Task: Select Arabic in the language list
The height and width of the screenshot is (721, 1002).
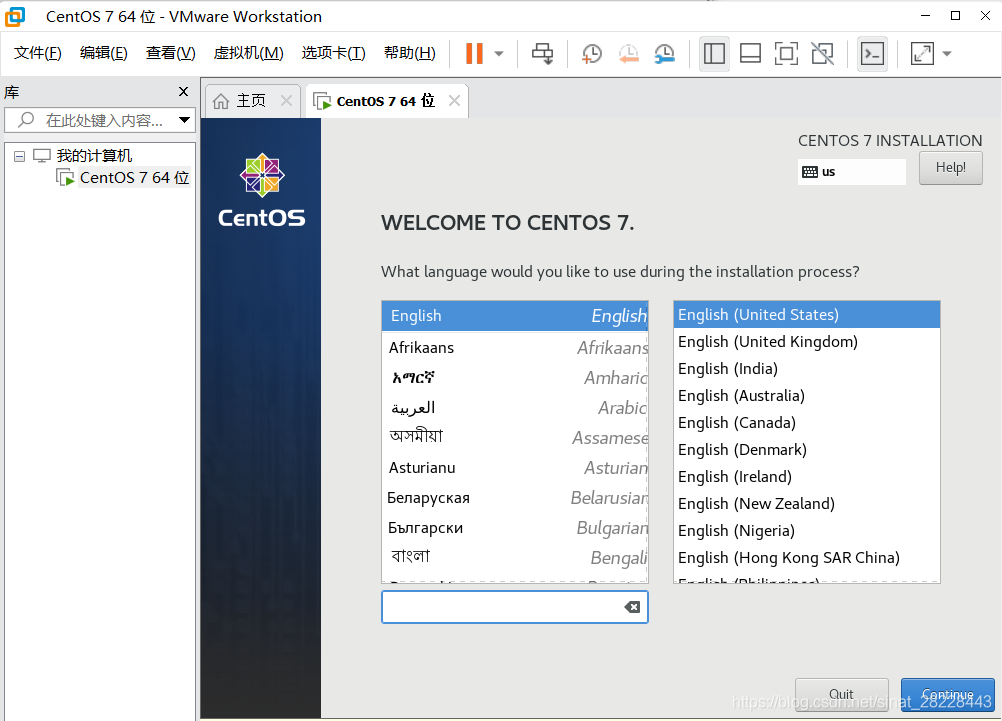Action: (x=514, y=408)
